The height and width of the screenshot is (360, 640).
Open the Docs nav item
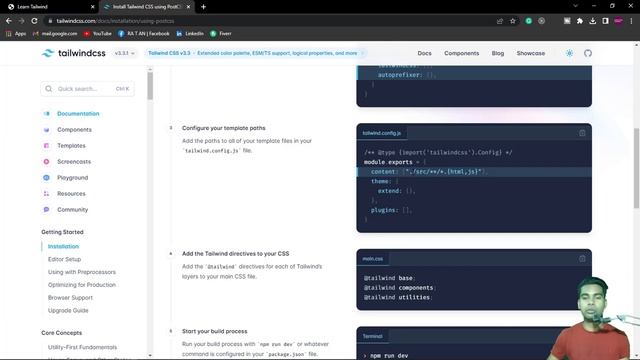(x=424, y=53)
